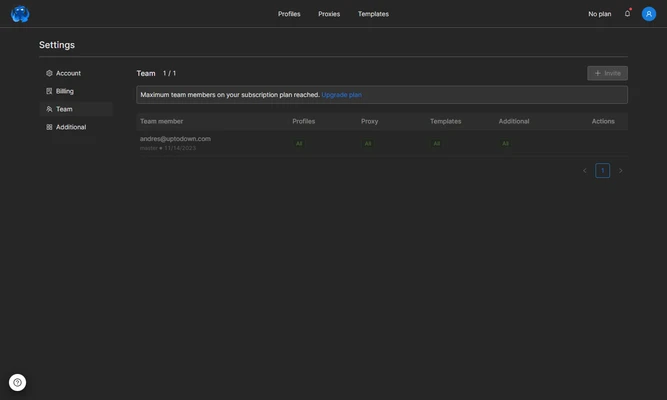Open the Billing settings section
Image resolution: width=667 pixels, height=400 pixels.
click(76, 91)
